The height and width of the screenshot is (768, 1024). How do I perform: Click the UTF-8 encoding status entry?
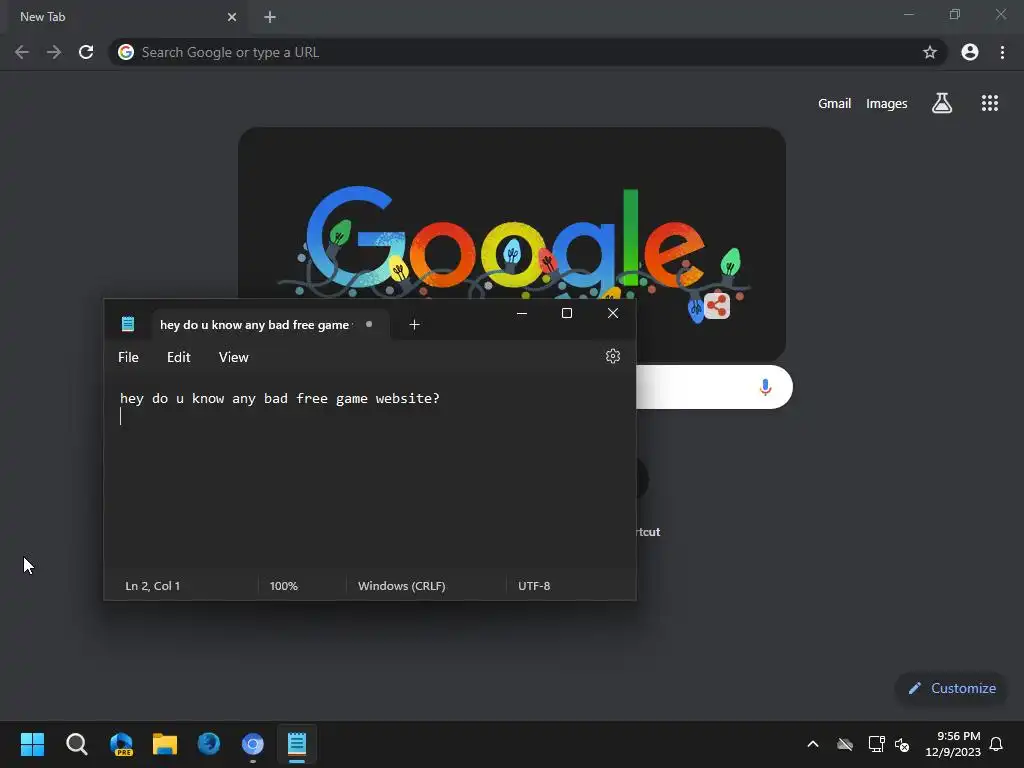pyautogui.click(x=534, y=586)
